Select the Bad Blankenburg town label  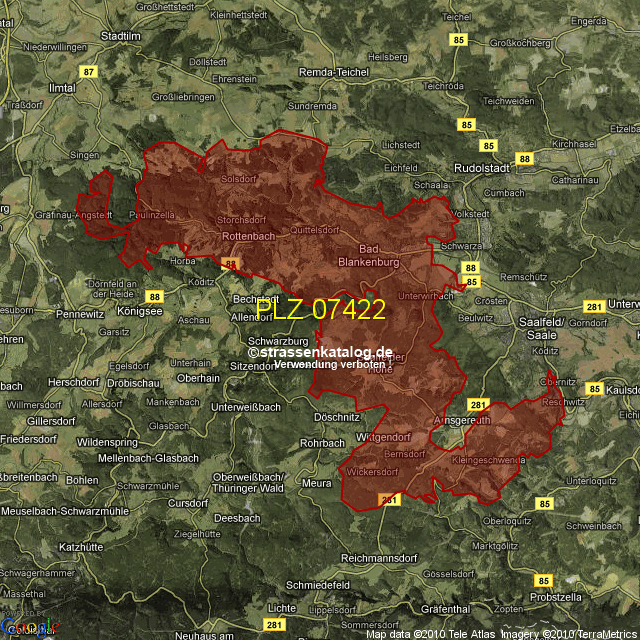pos(379,255)
